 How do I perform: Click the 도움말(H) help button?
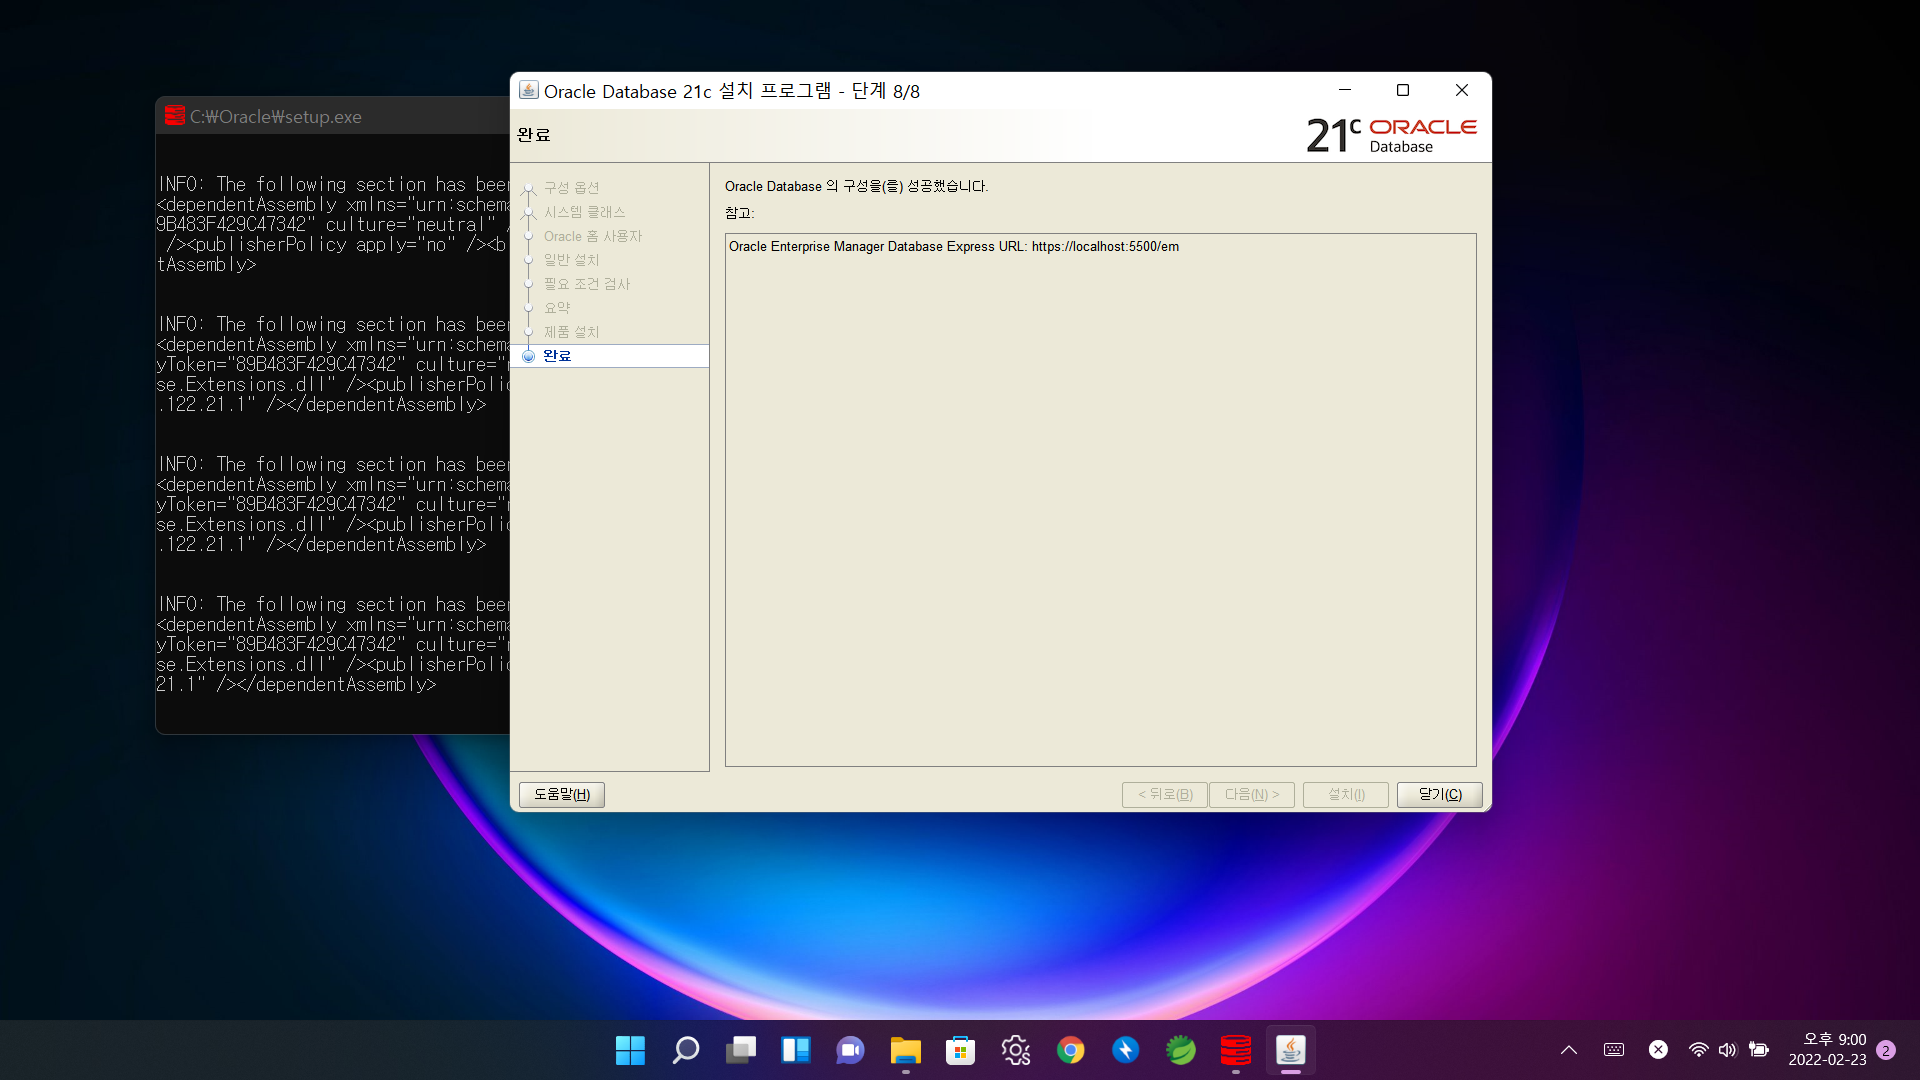point(561,794)
